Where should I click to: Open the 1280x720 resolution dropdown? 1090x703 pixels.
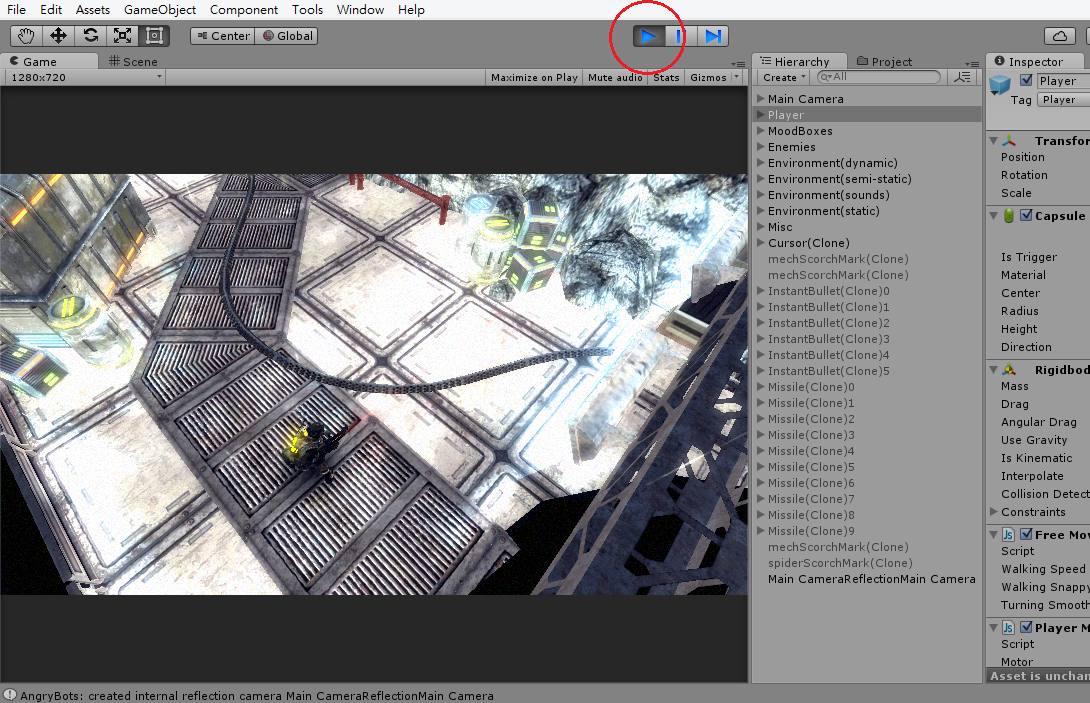pyautogui.click(x=86, y=78)
